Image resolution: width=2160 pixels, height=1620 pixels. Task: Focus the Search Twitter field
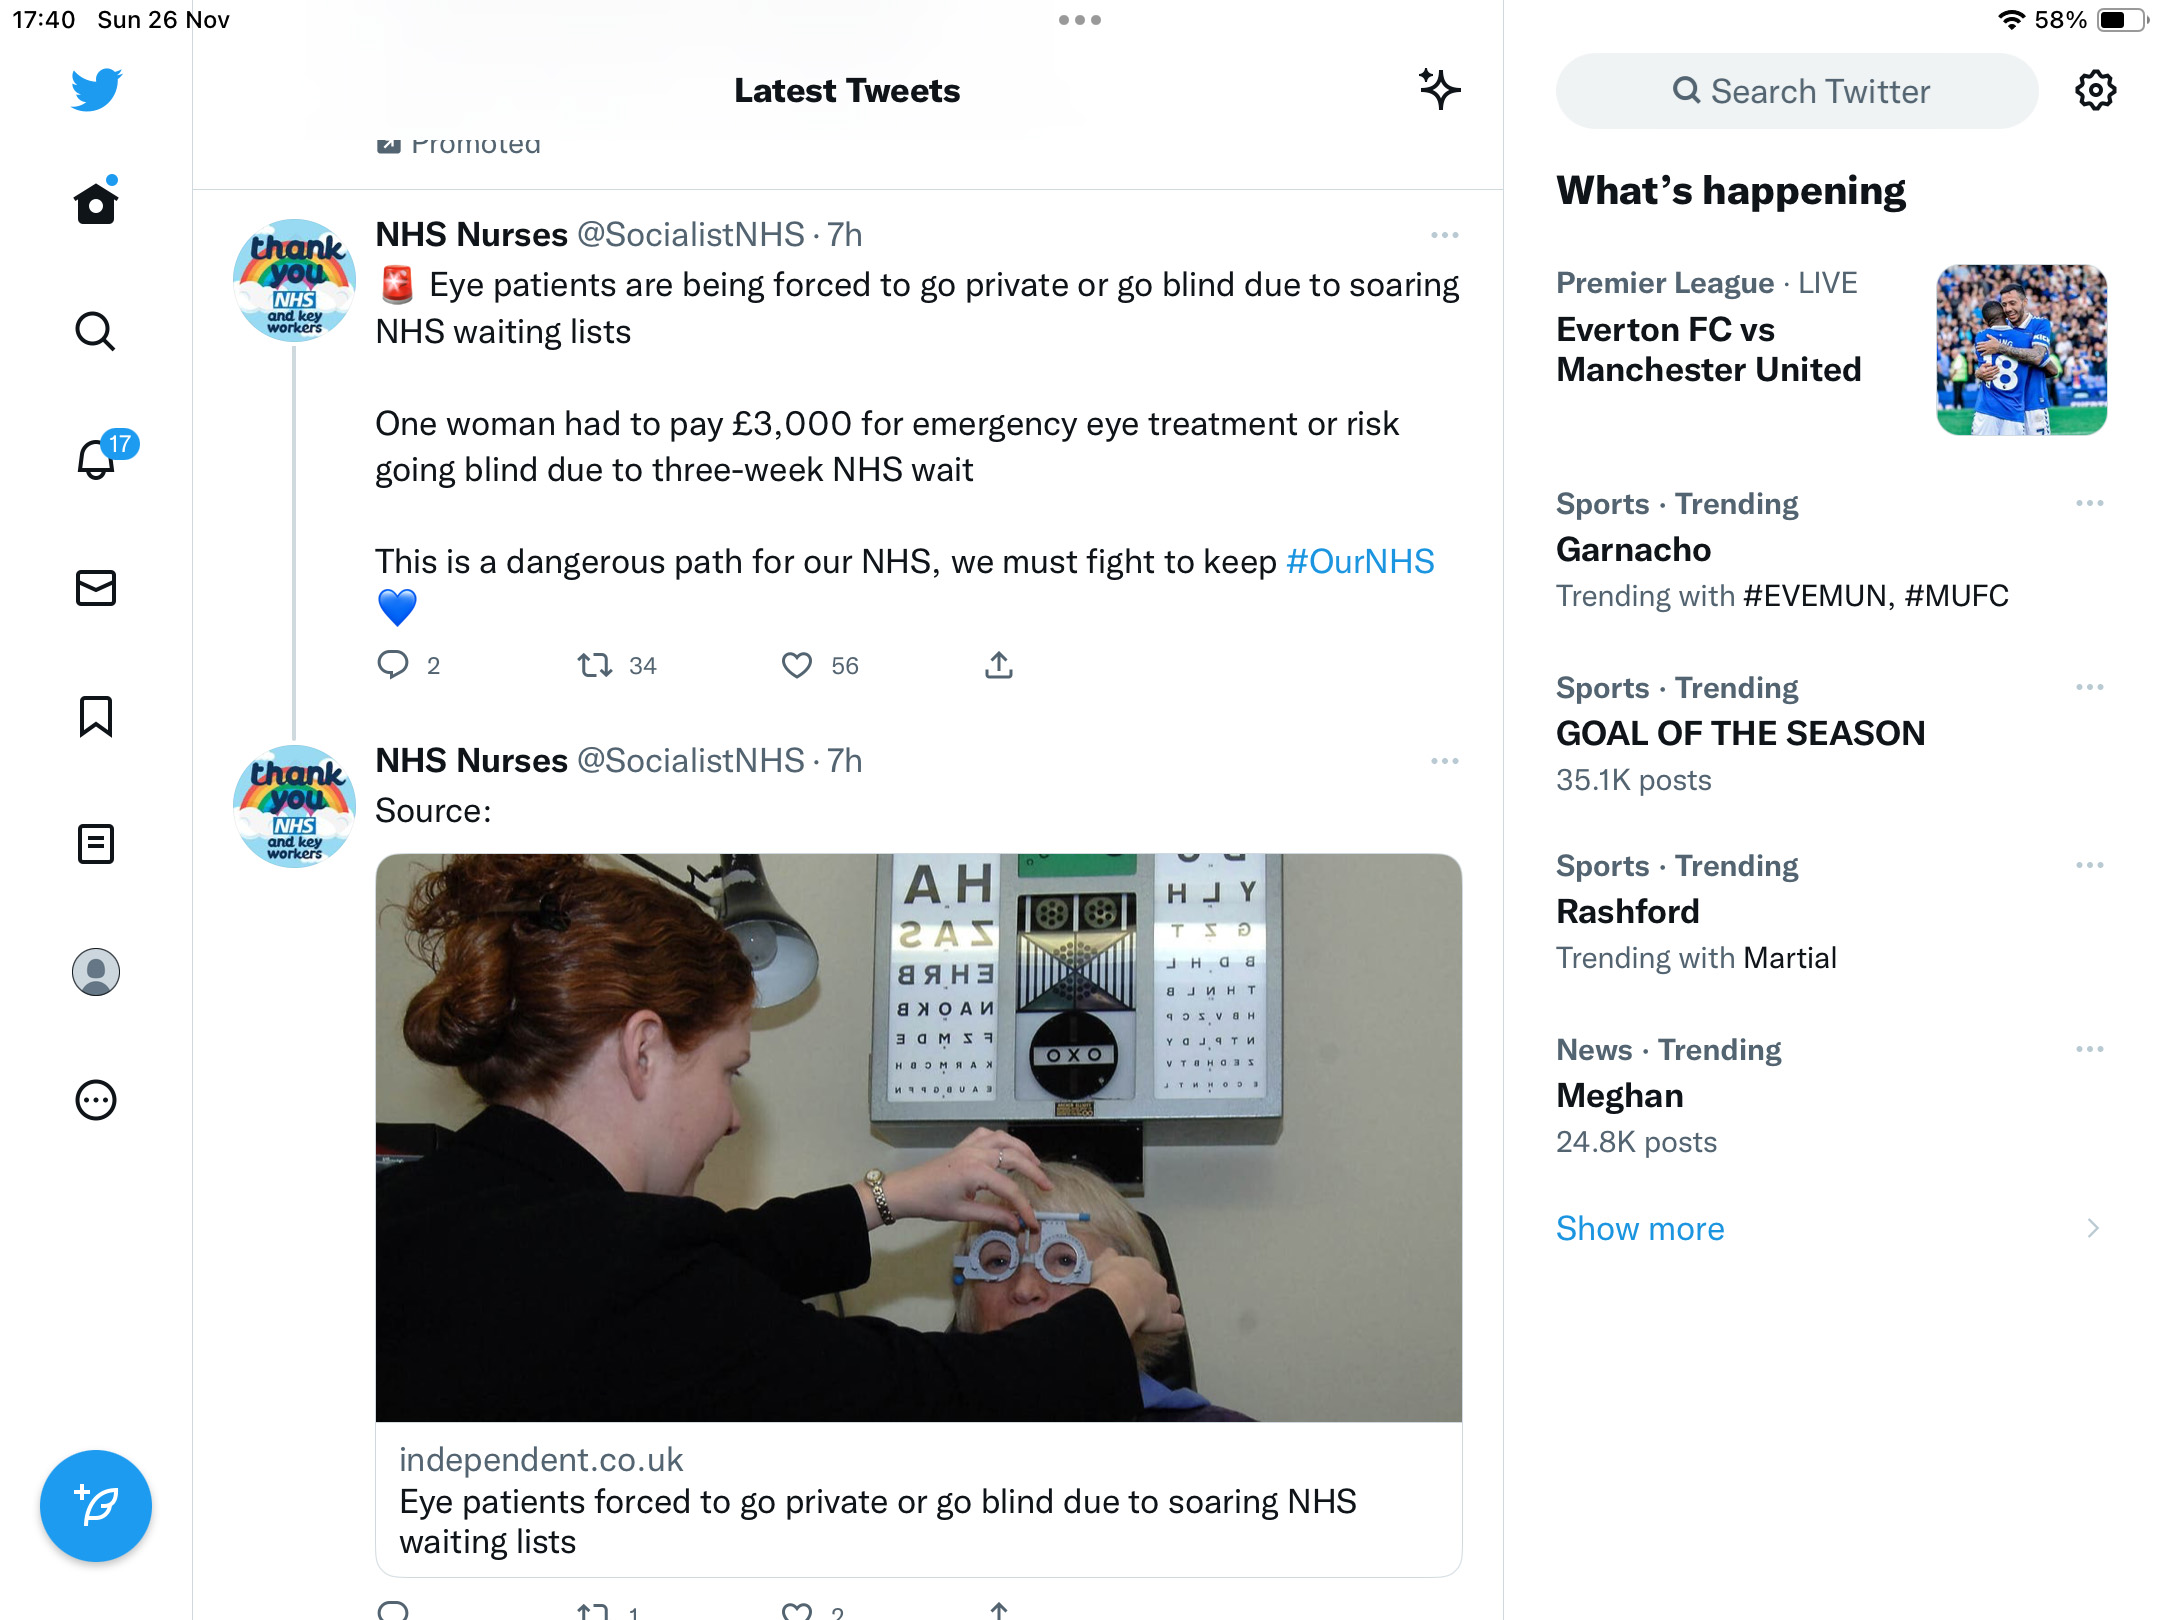coord(1797,91)
